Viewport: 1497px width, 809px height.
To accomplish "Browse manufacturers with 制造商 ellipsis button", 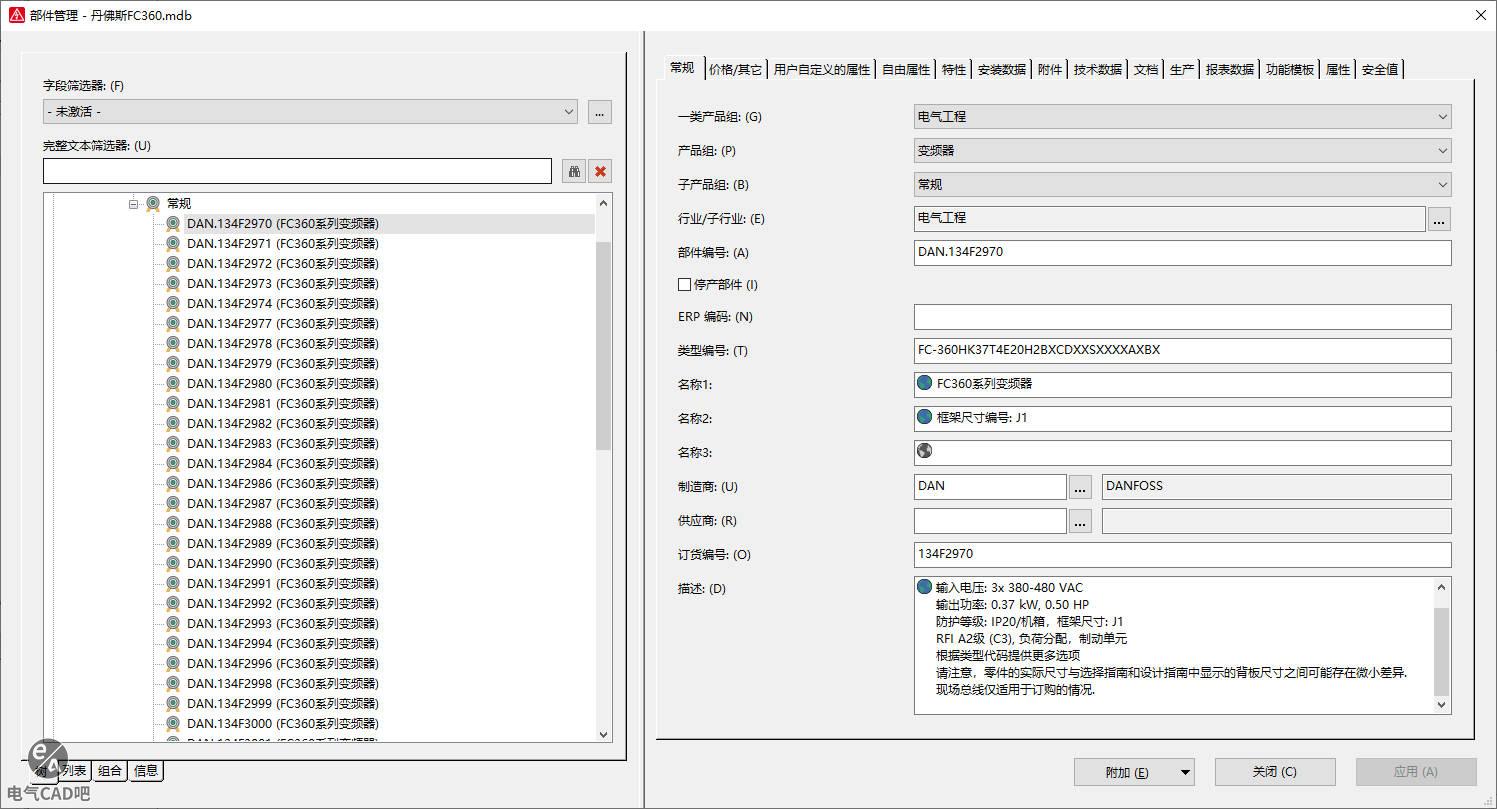I will point(1080,487).
